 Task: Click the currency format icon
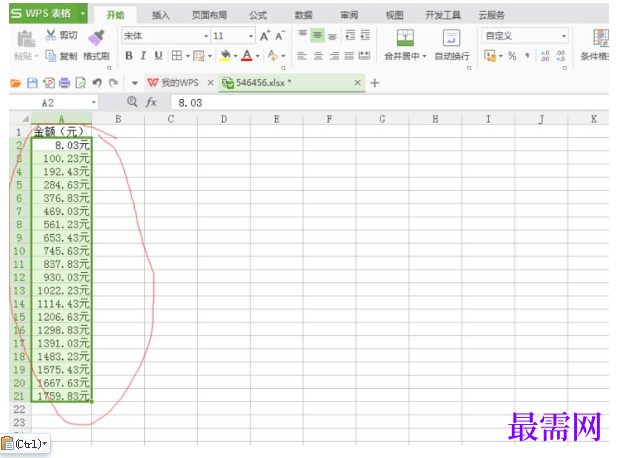[490, 56]
